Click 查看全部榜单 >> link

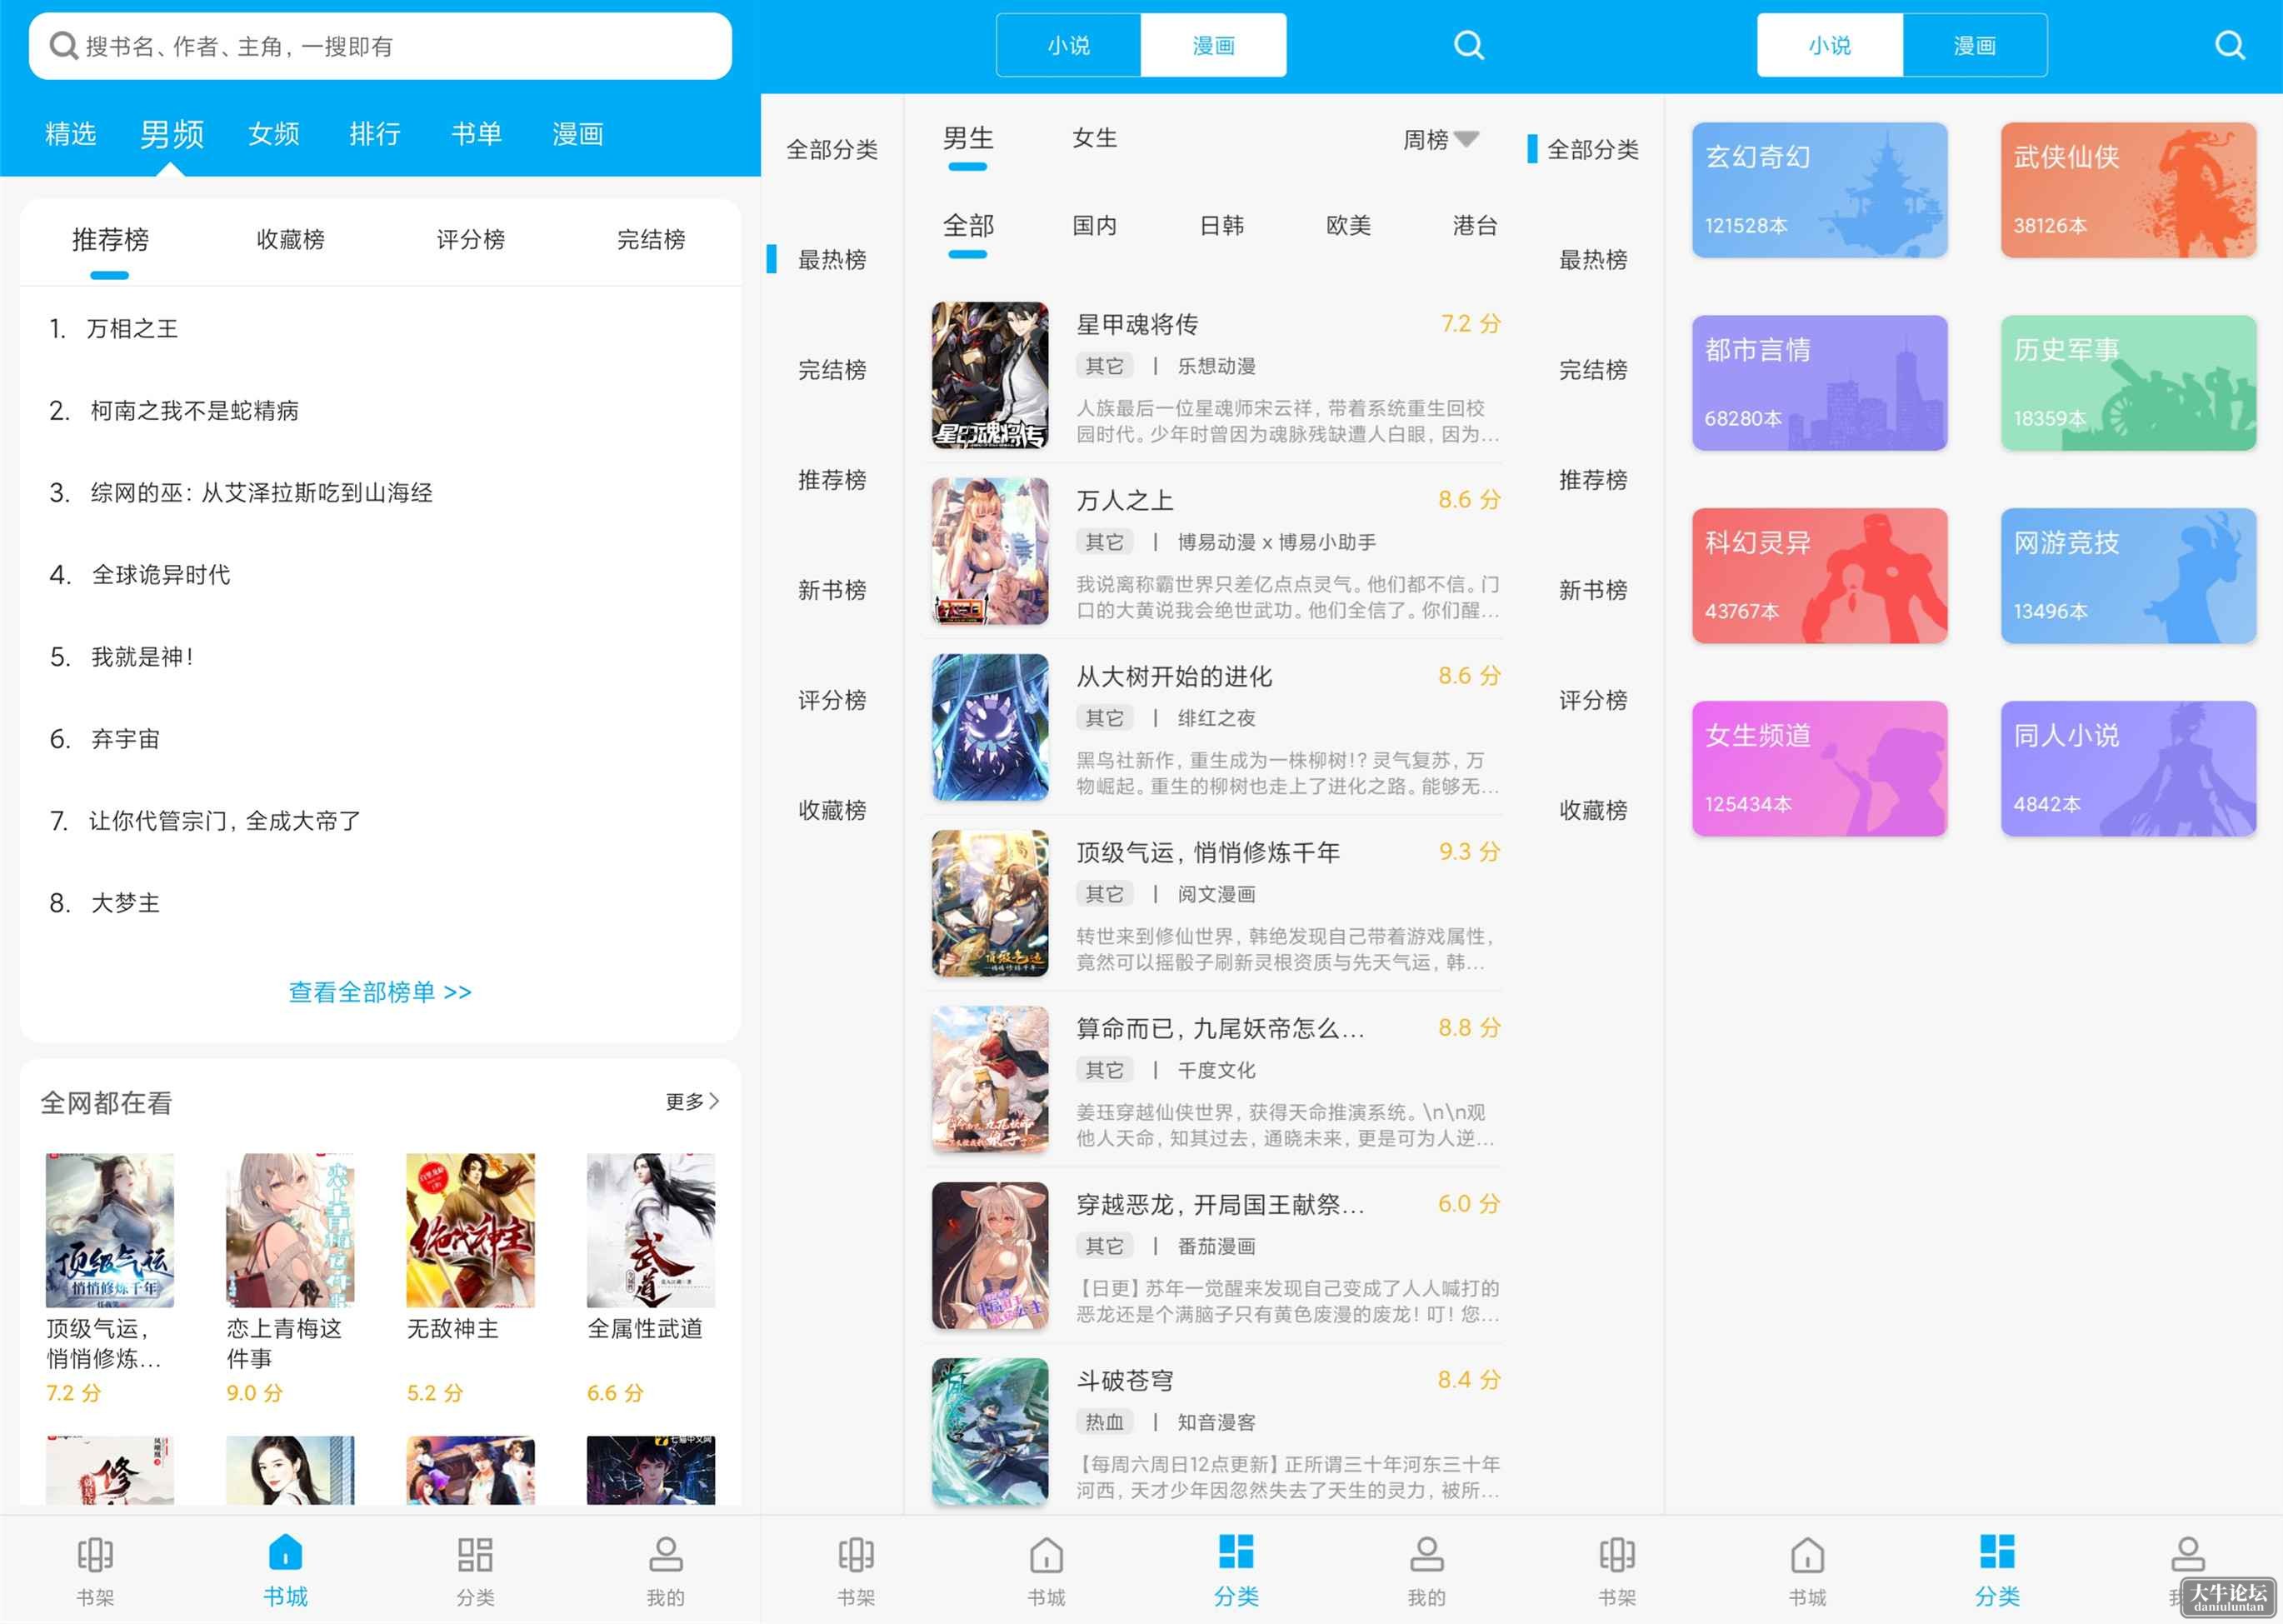[380, 992]
